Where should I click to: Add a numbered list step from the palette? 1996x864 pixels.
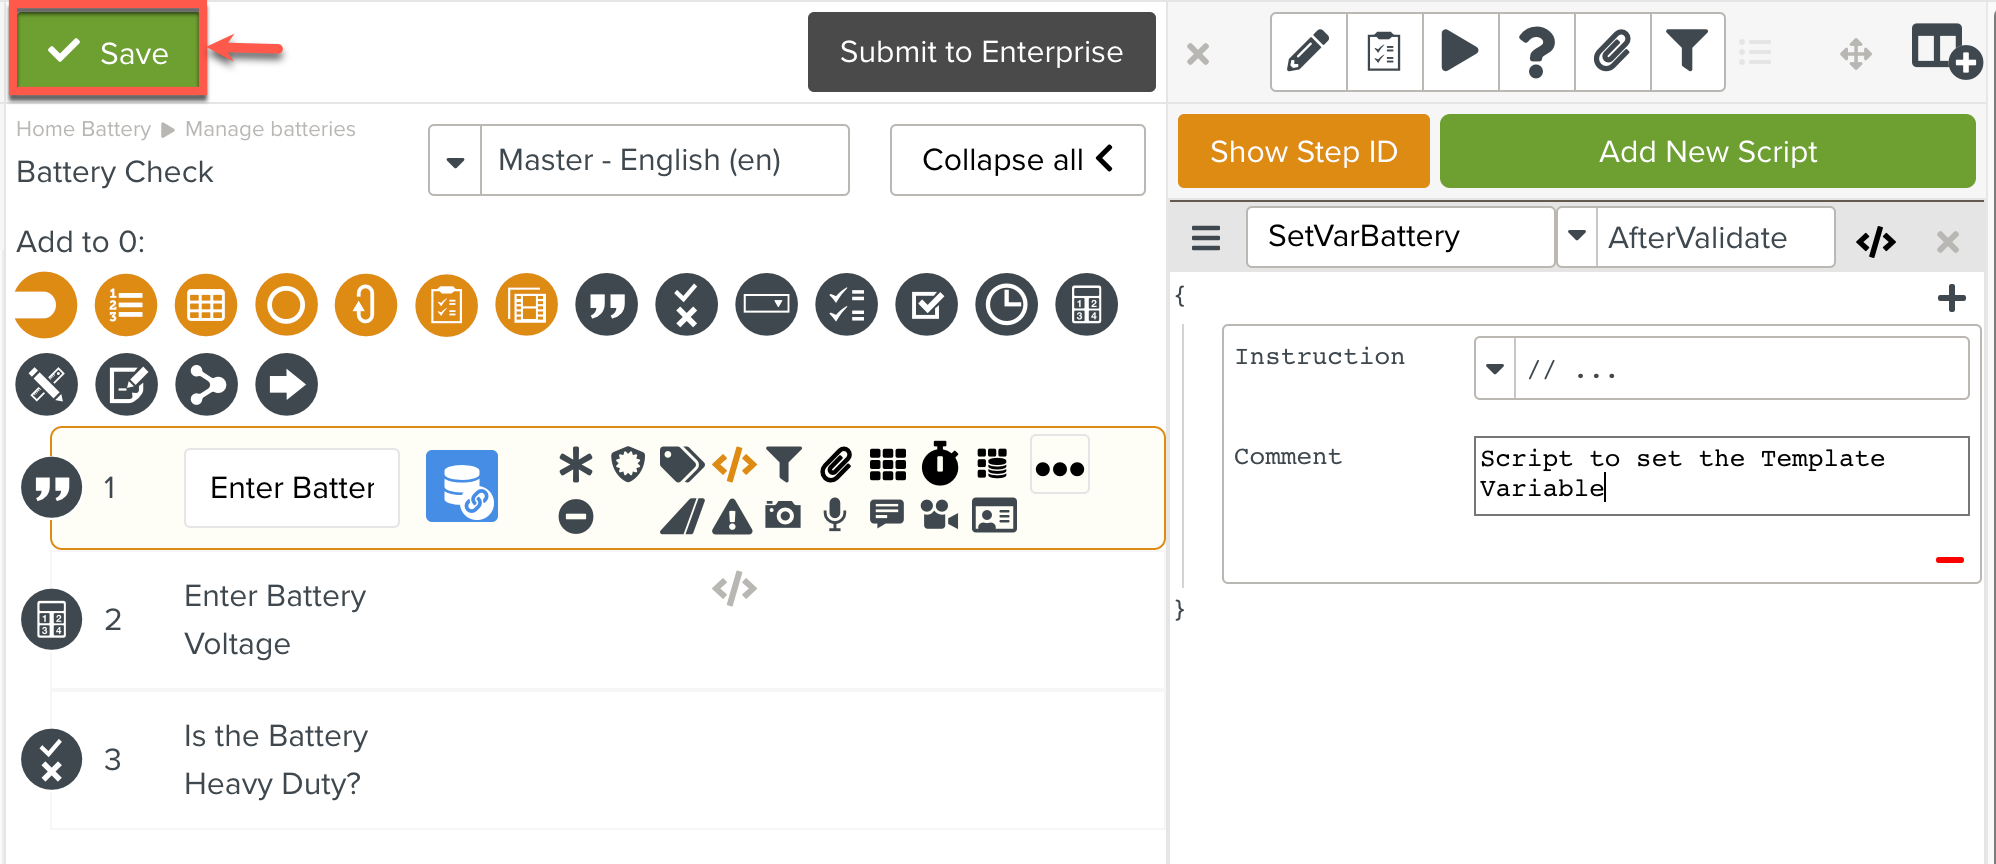pyautogui.click(x=126, y=305)
